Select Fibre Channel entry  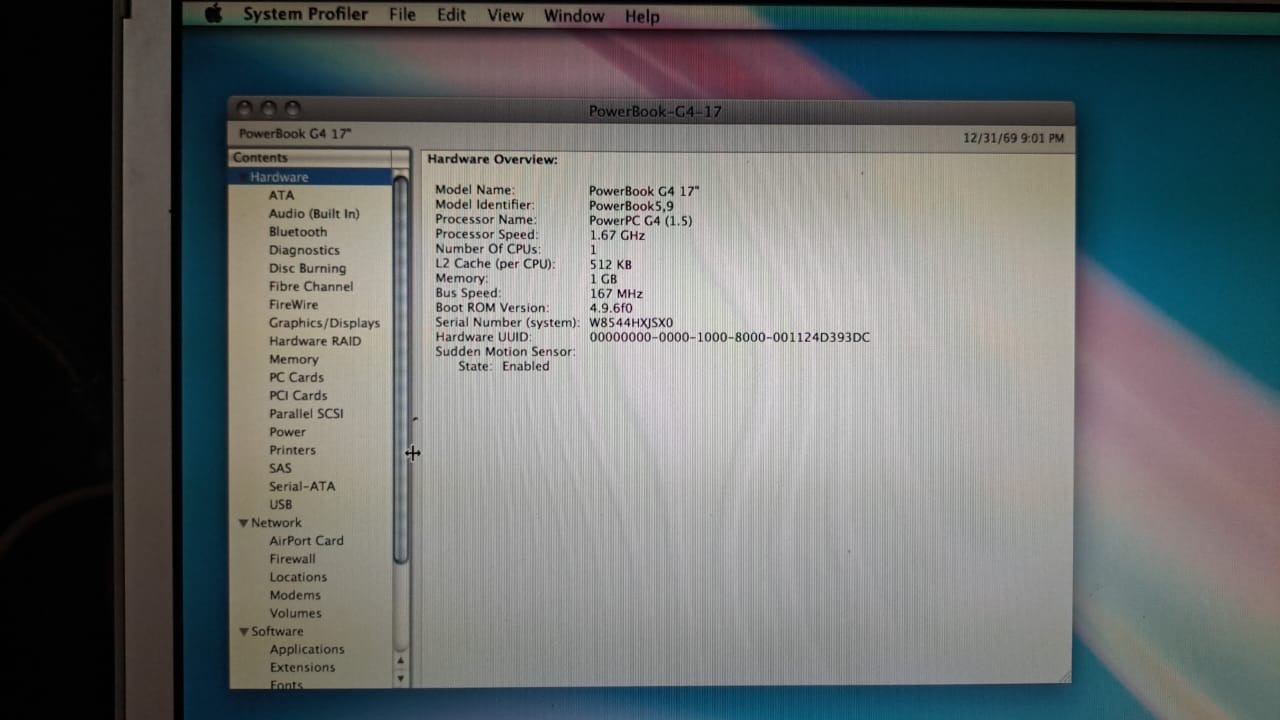coord(311,286)
